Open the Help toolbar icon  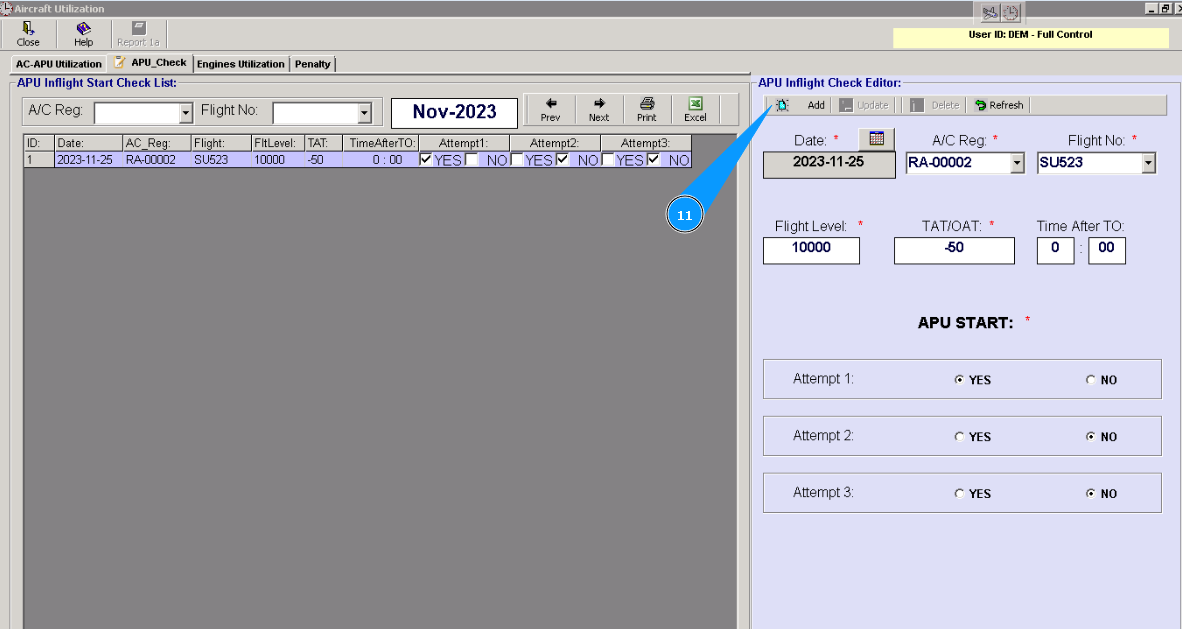click(83, 34)
